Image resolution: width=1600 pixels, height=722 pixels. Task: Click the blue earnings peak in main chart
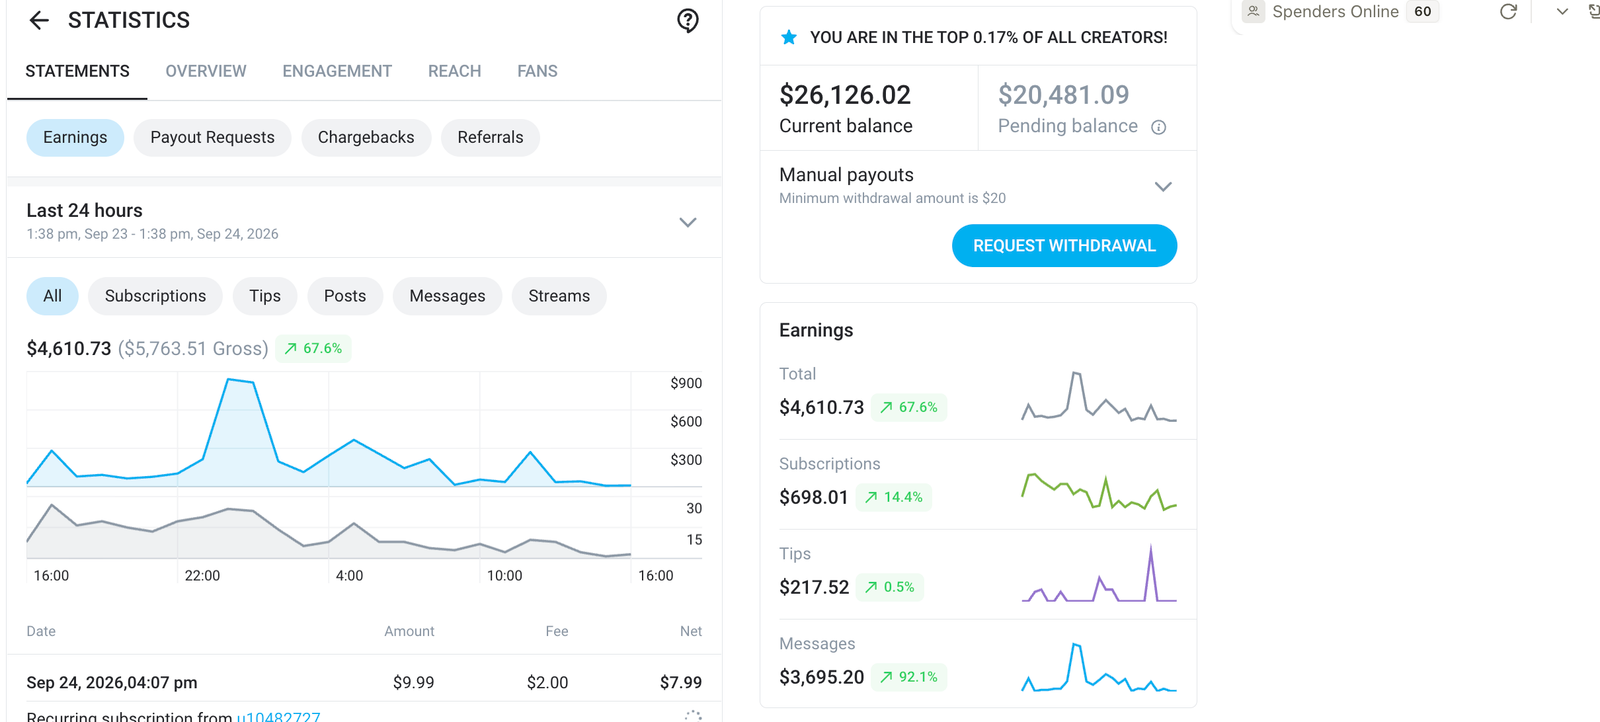point(238,382)
